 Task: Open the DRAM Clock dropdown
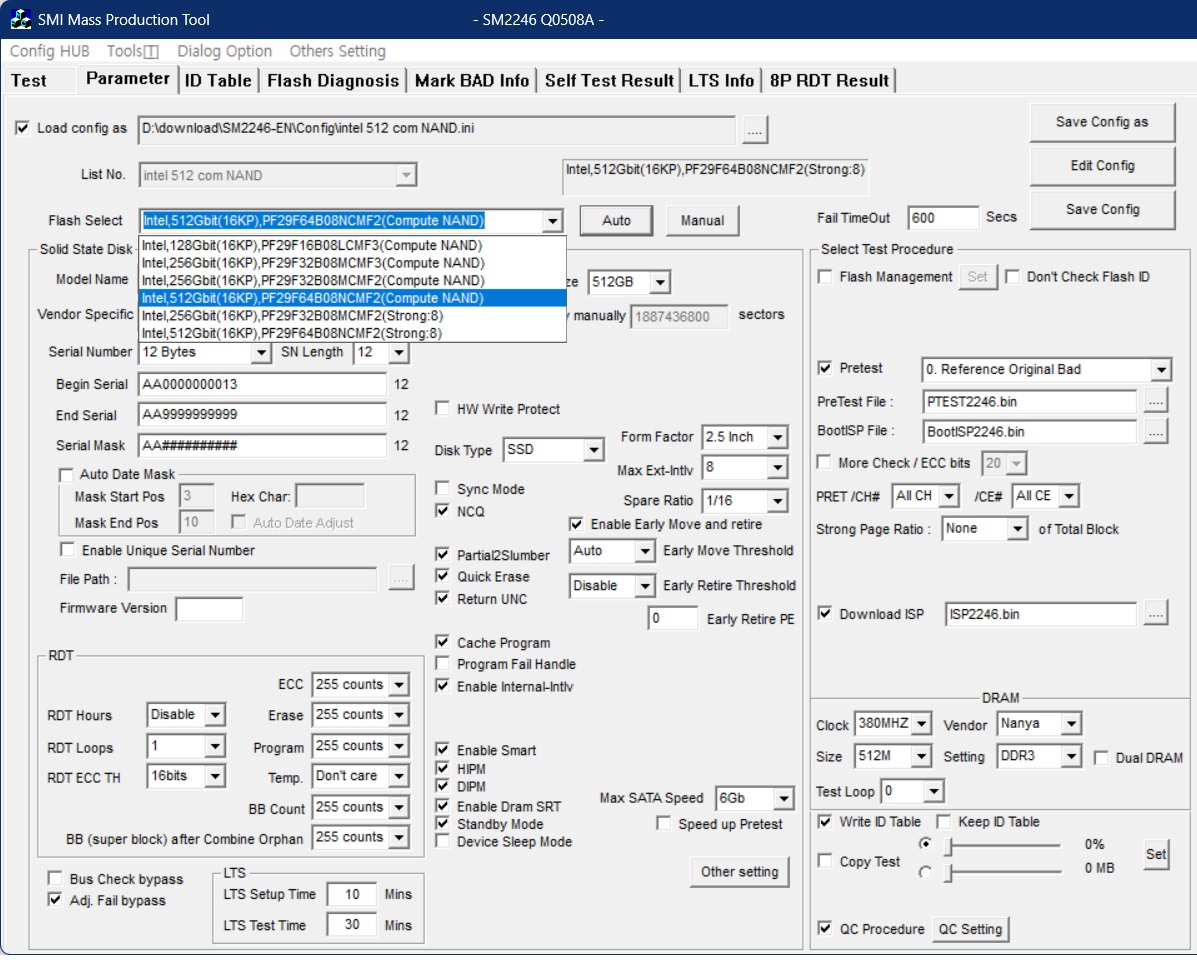[921, 723]
